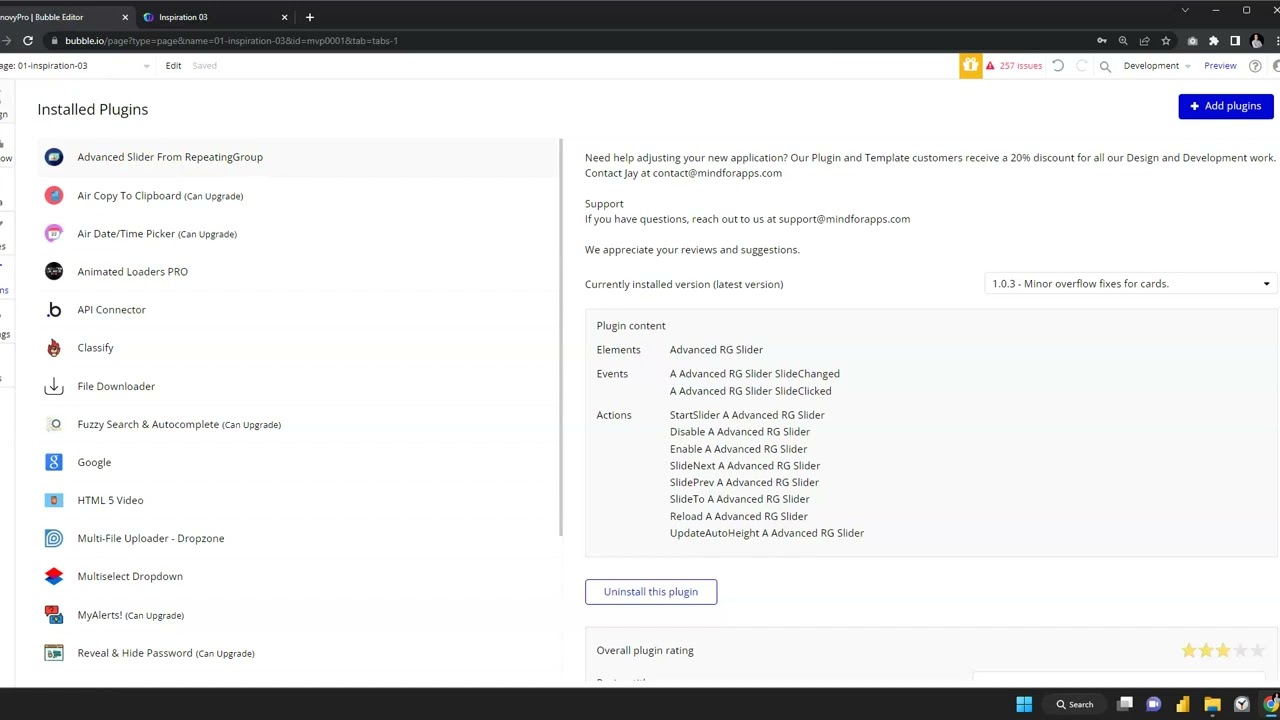Click the camera extension icon
Screen dimensions: 1280x720
pos(1192,41)
